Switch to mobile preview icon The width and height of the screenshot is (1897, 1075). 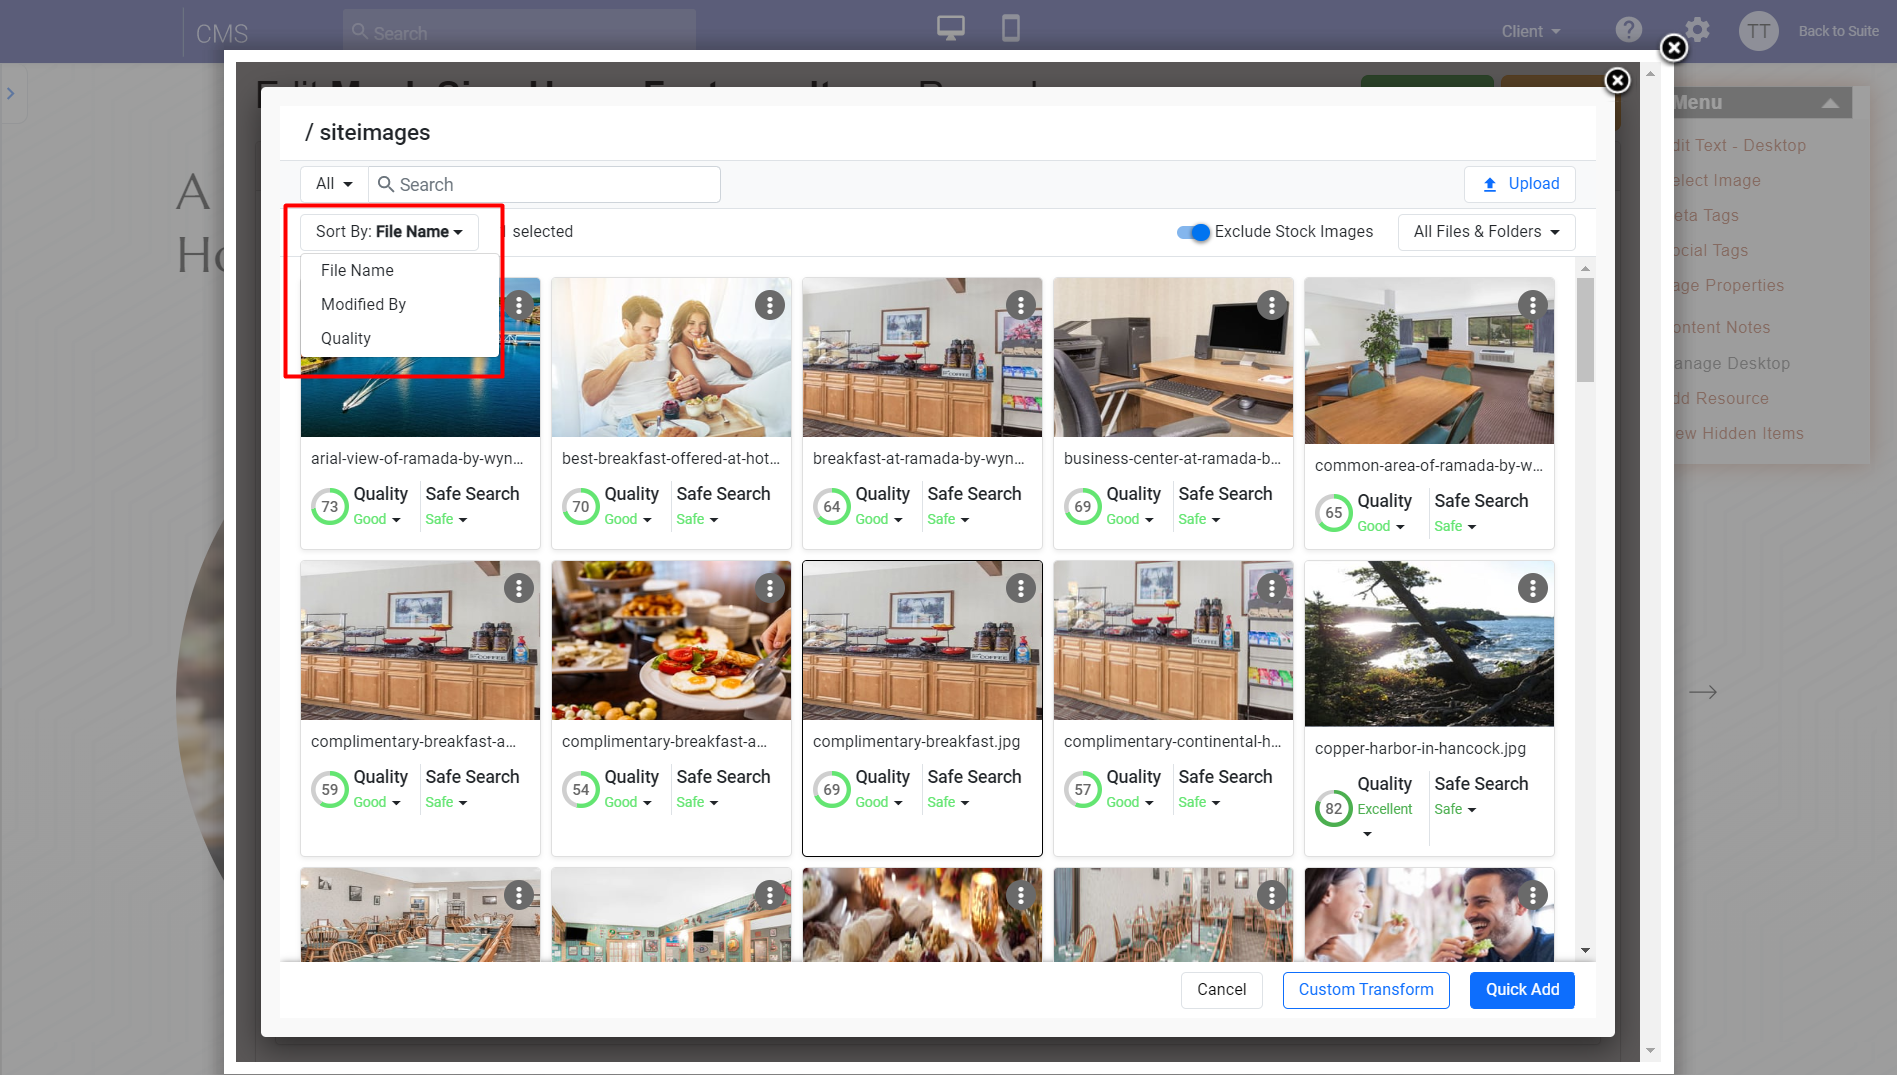pyautogui.click(x=1011, y=28)
